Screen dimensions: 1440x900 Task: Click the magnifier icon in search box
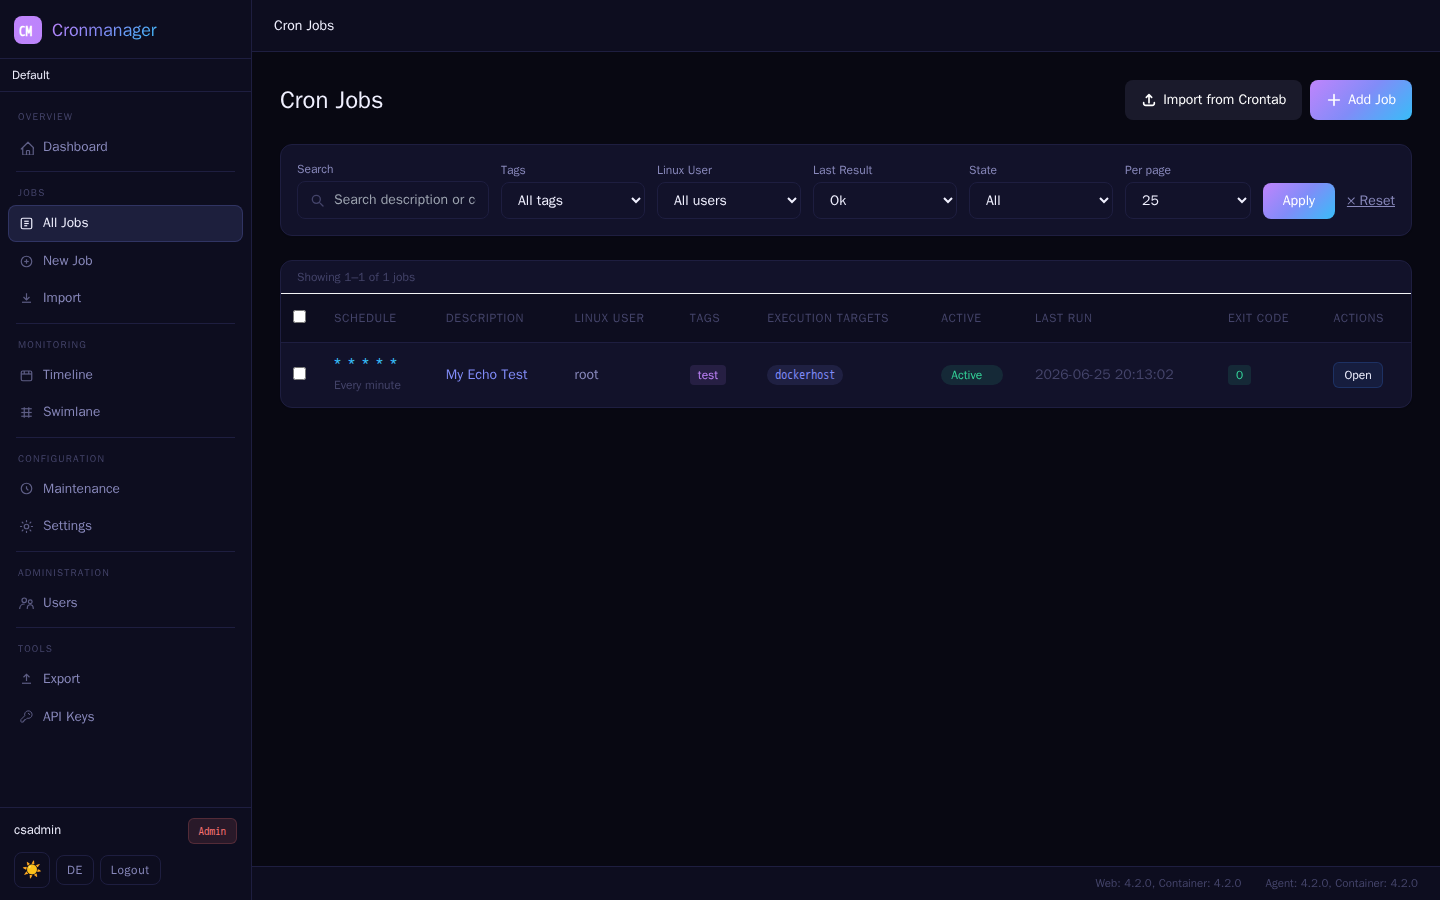click(x=317, y=201)
